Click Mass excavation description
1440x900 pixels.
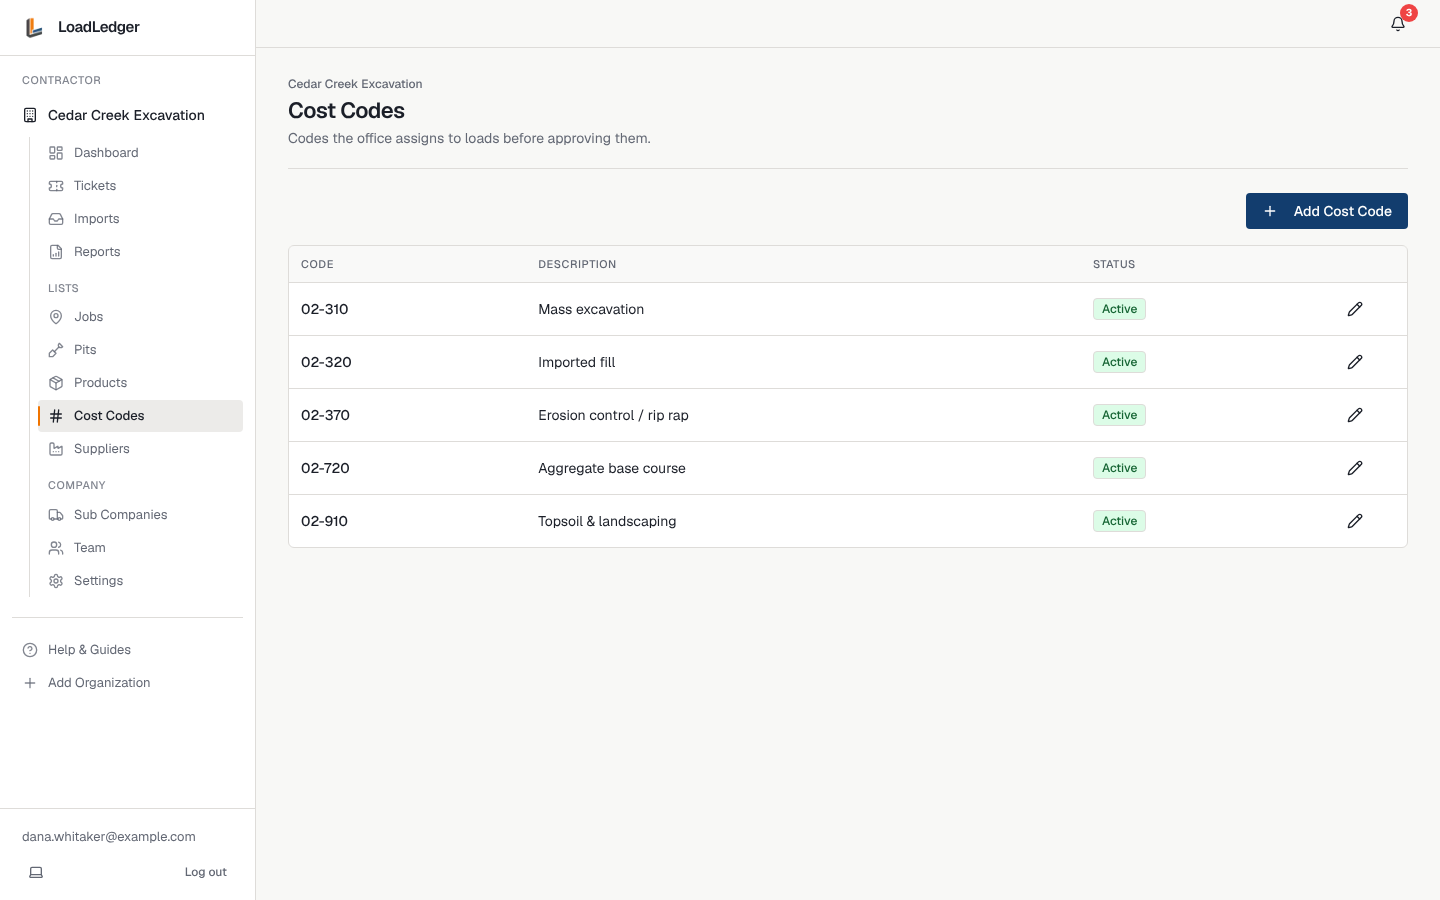pos(591,309)
